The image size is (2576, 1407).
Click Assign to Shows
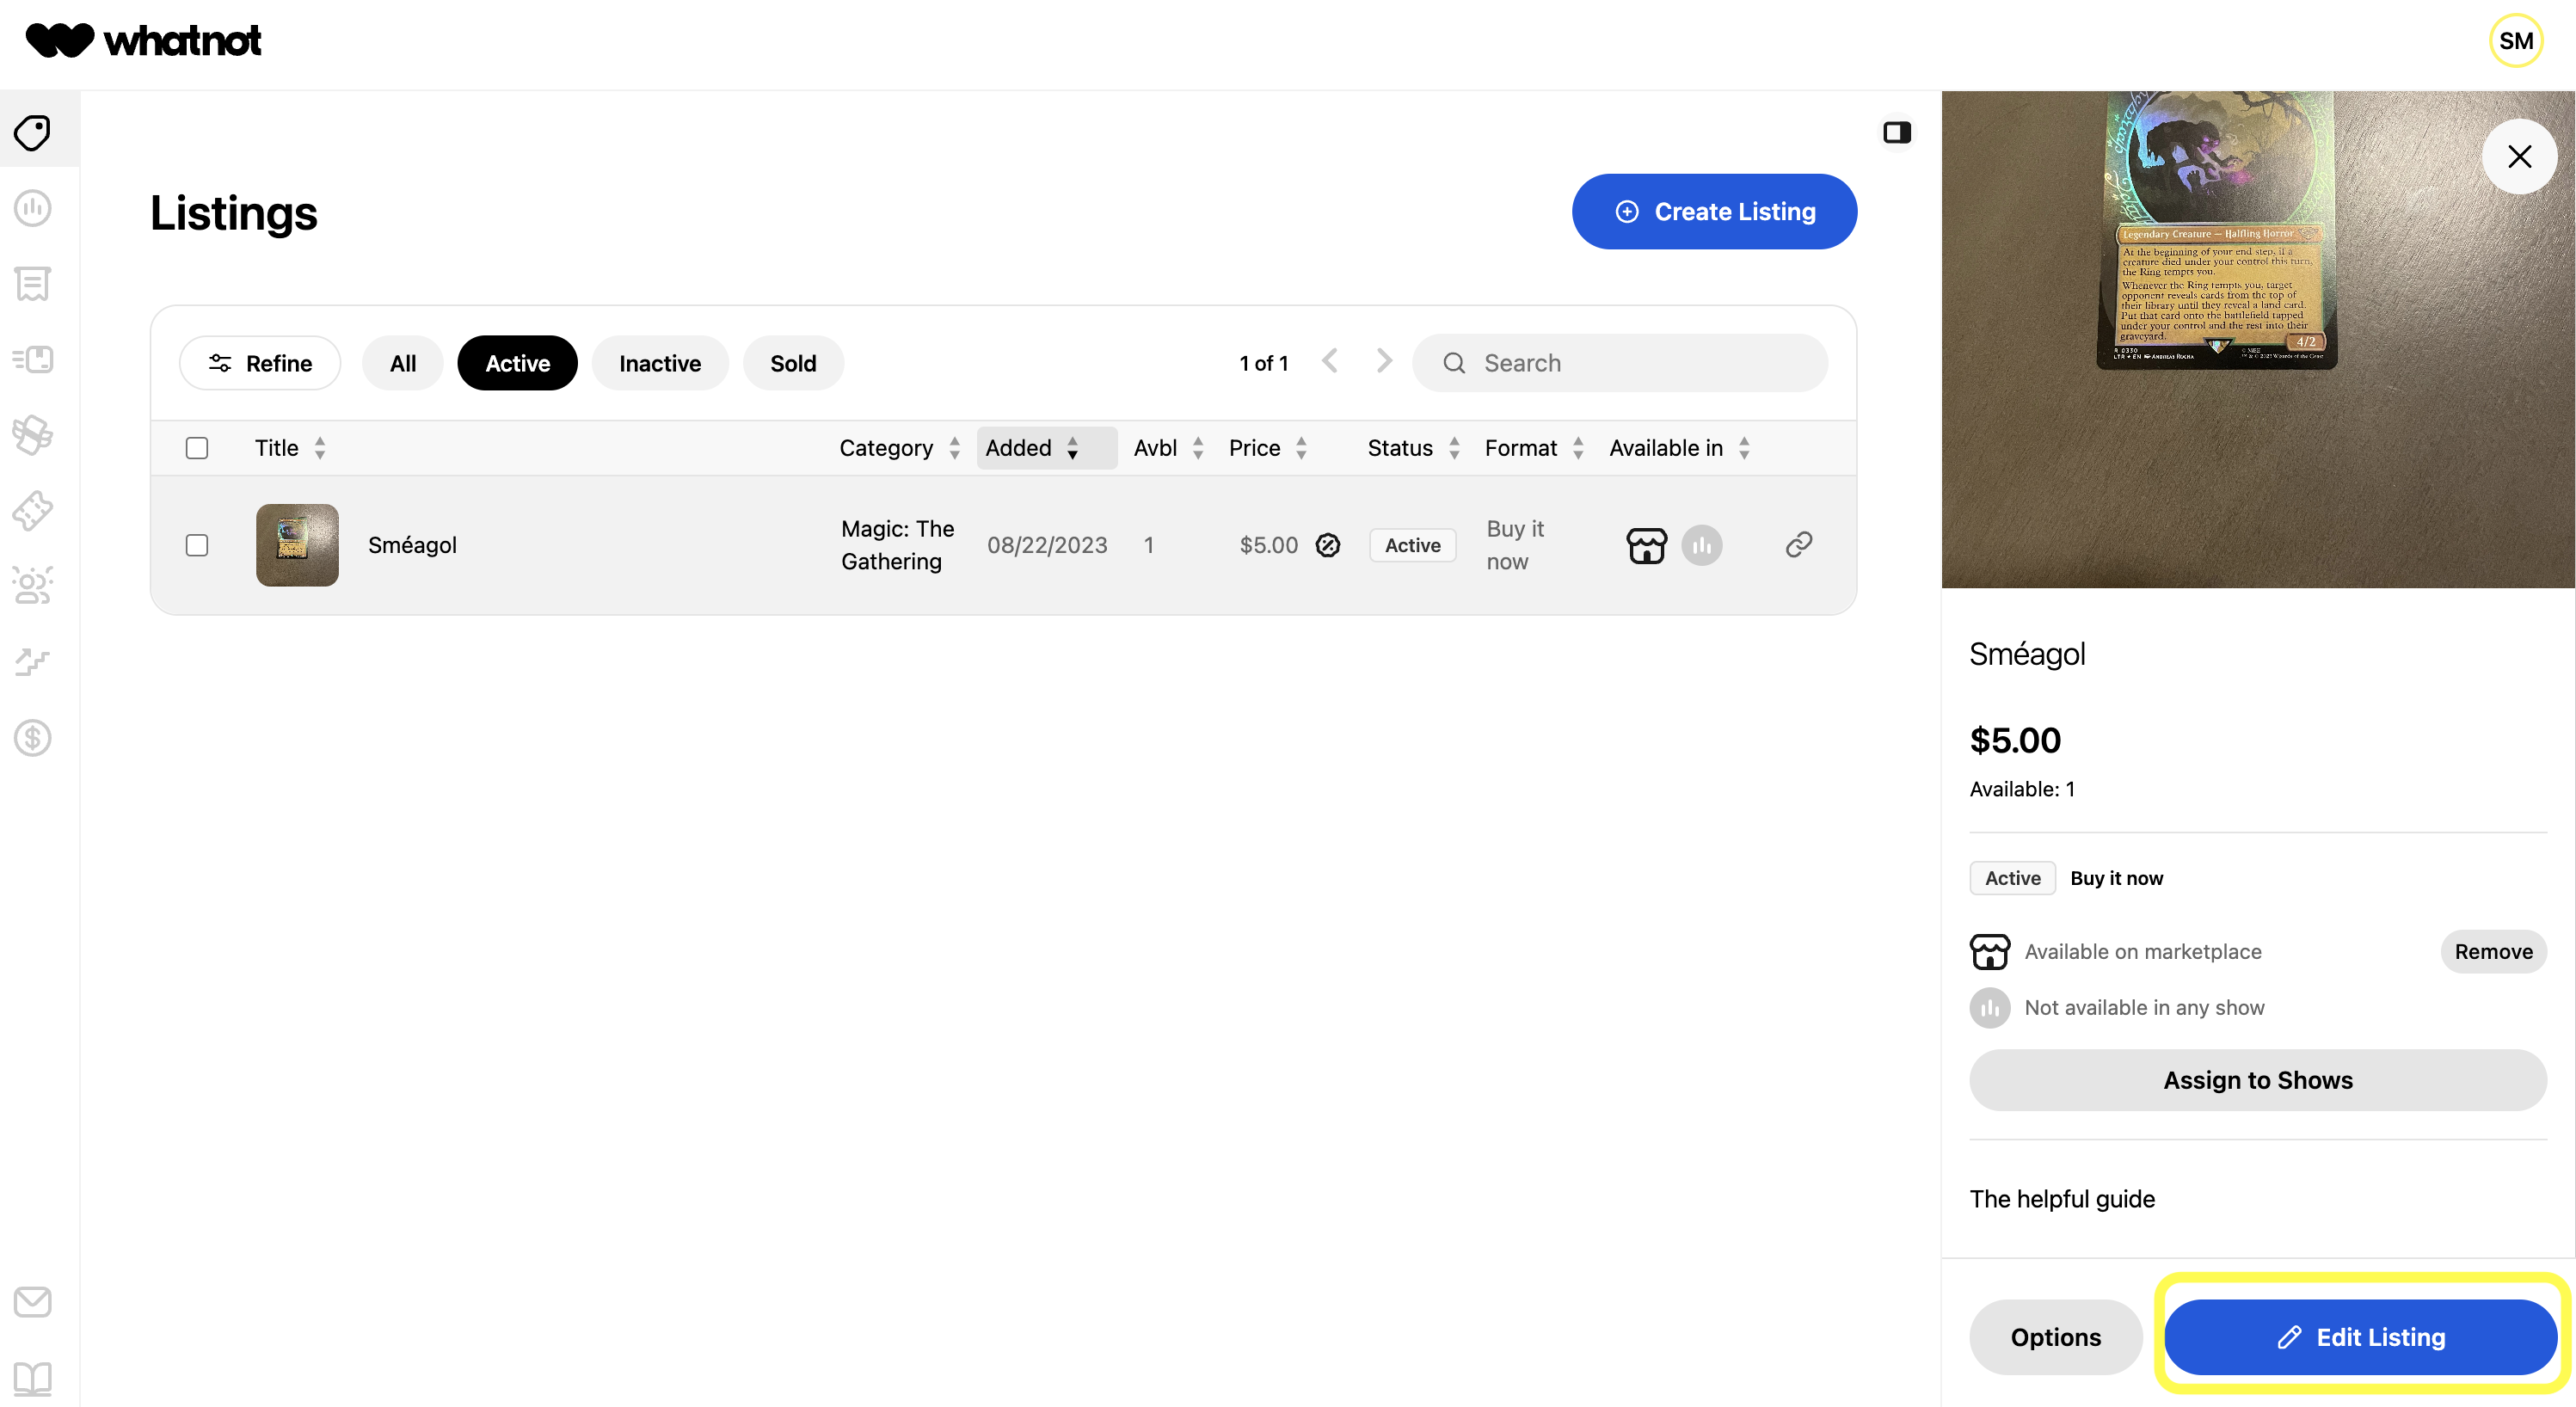tap(2258, 1080)
